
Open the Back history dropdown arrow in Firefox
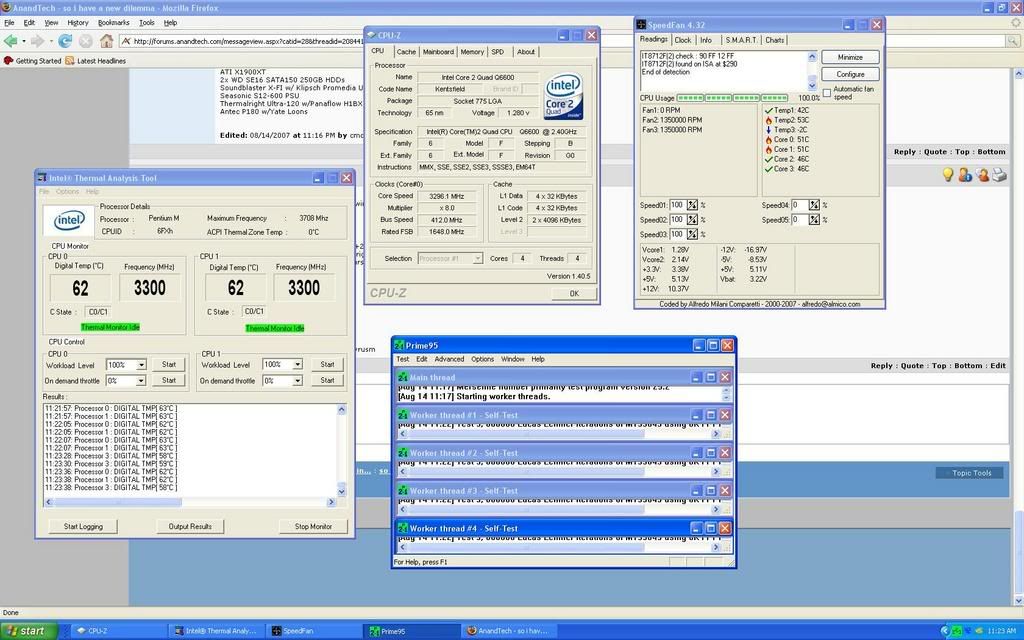point(24,41)
